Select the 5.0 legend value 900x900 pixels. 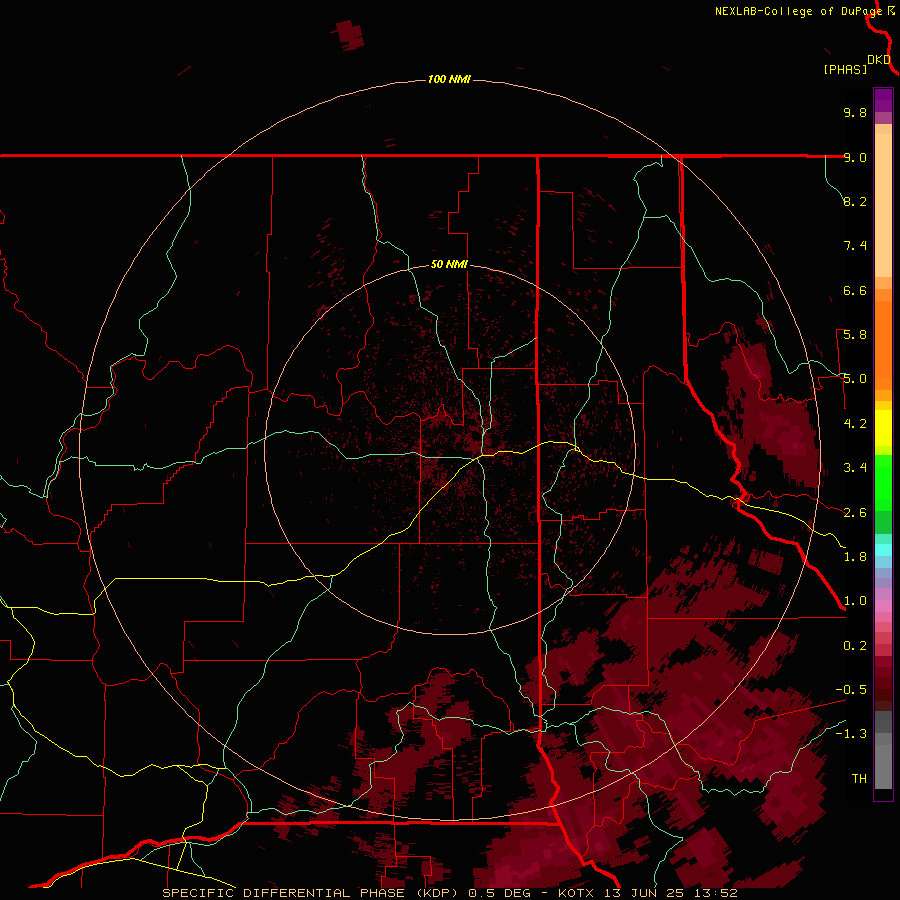pyautogui.click(x=855, y=379)
